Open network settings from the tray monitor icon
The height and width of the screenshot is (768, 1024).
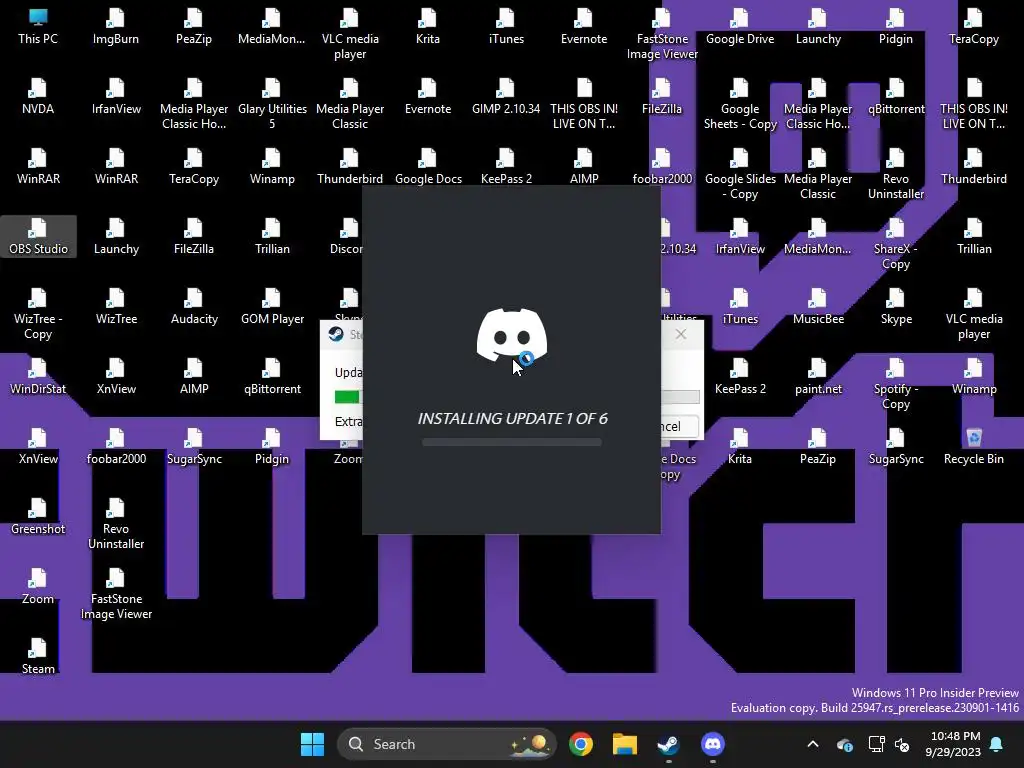pyautogui.click(x=876, y=744)
